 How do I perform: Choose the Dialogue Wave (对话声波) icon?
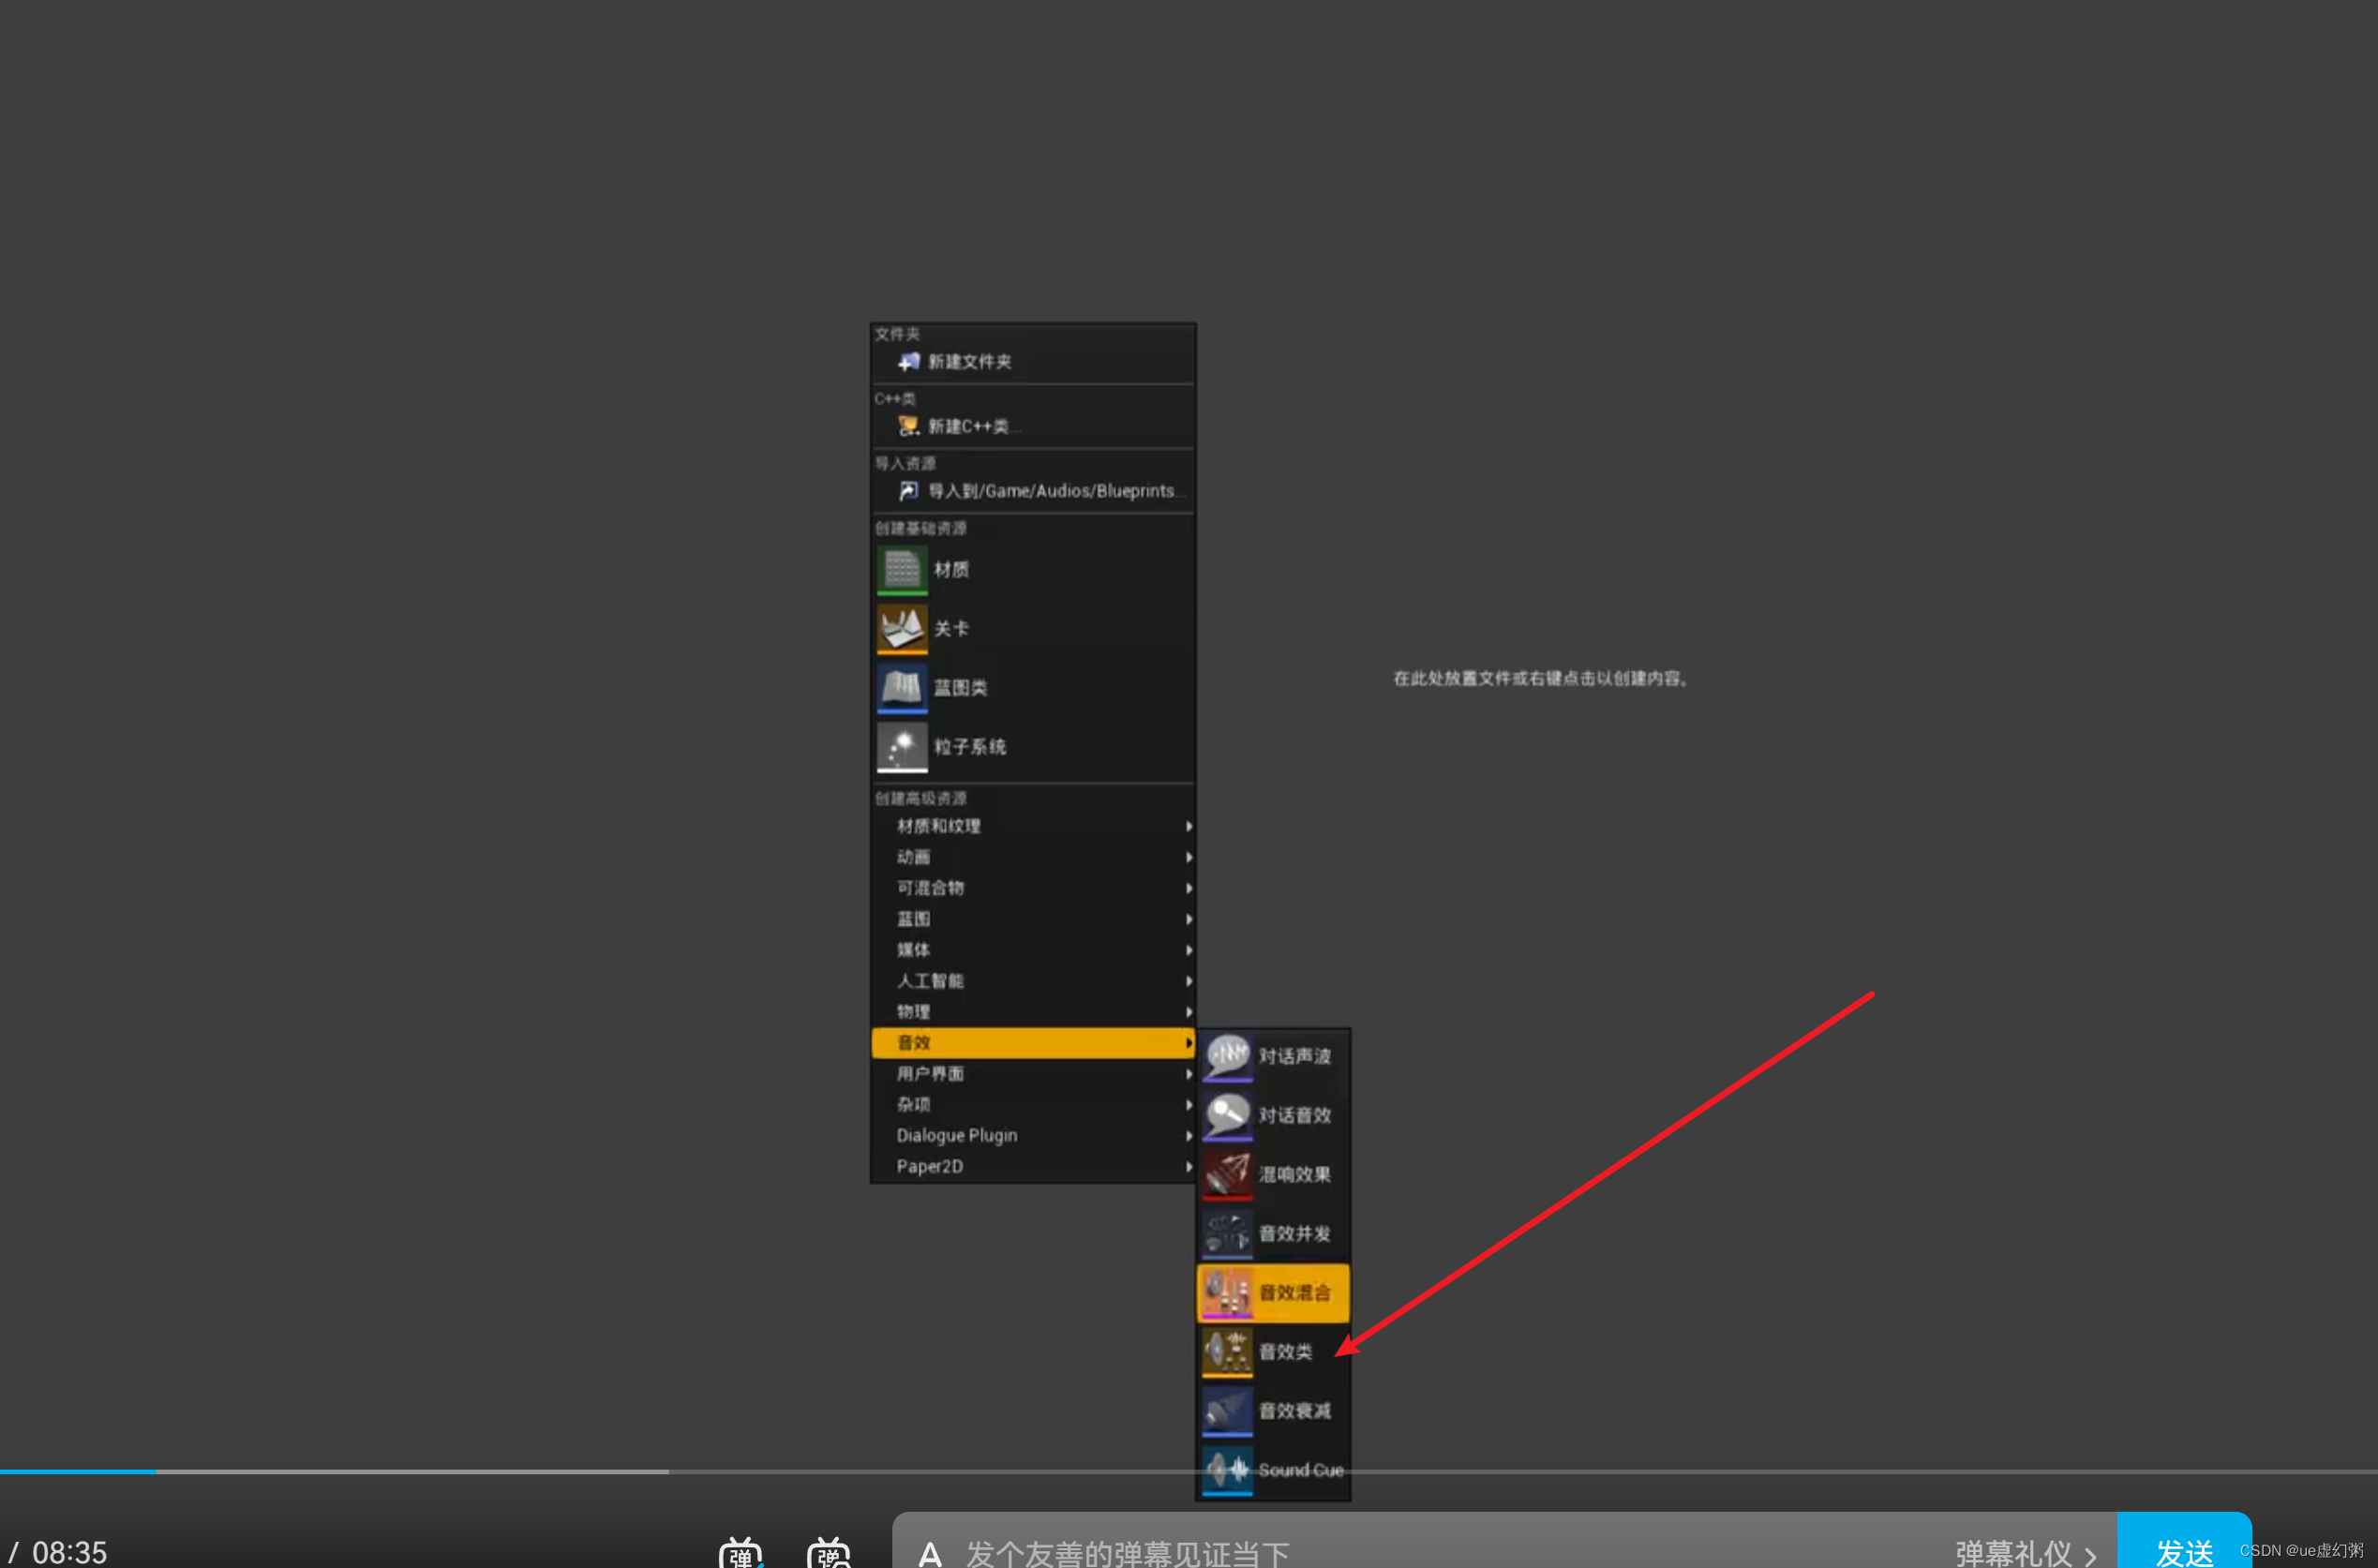tap(1227, 1056)
